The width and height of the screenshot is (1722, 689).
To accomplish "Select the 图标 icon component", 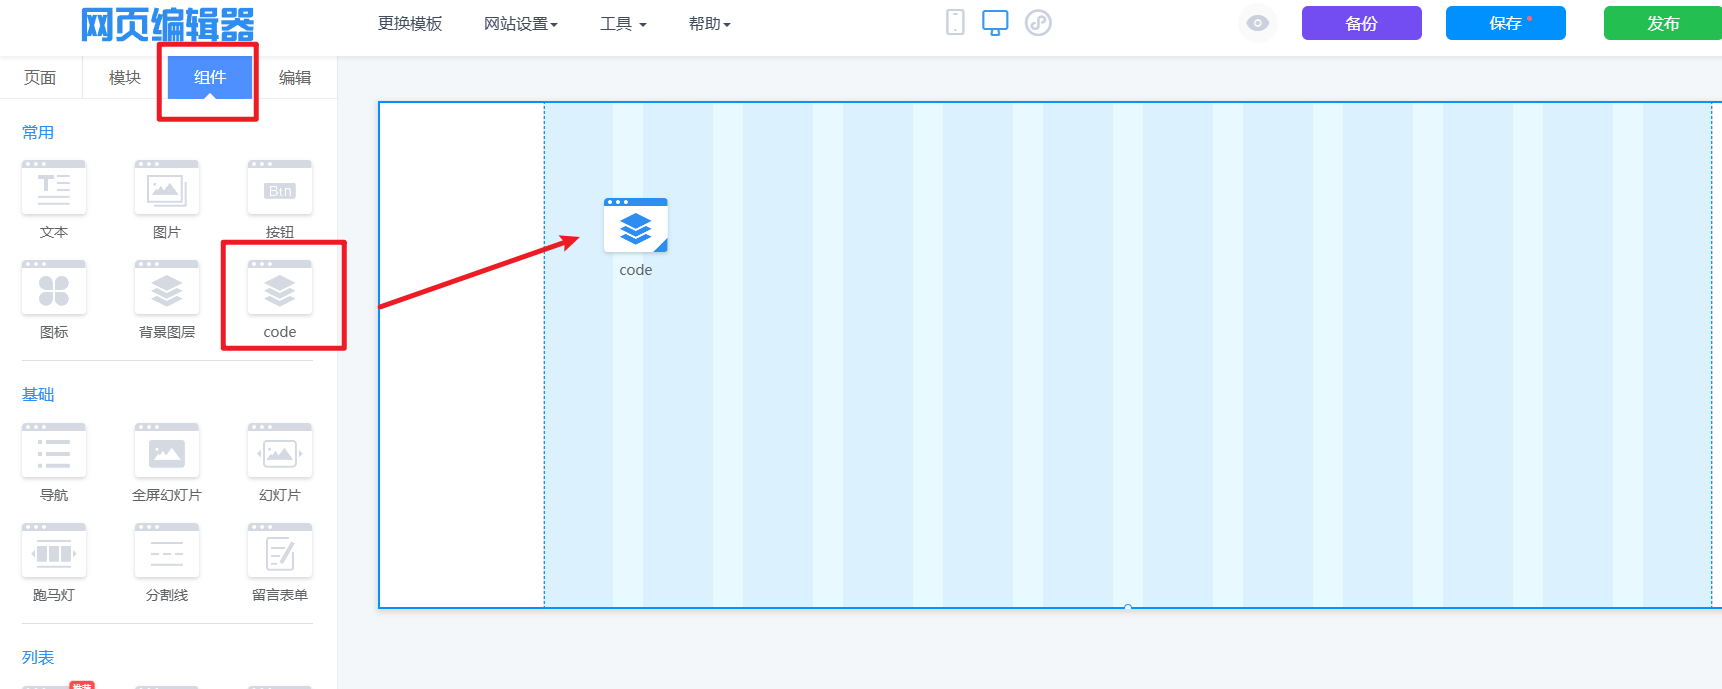I will (x=54, y=288).
